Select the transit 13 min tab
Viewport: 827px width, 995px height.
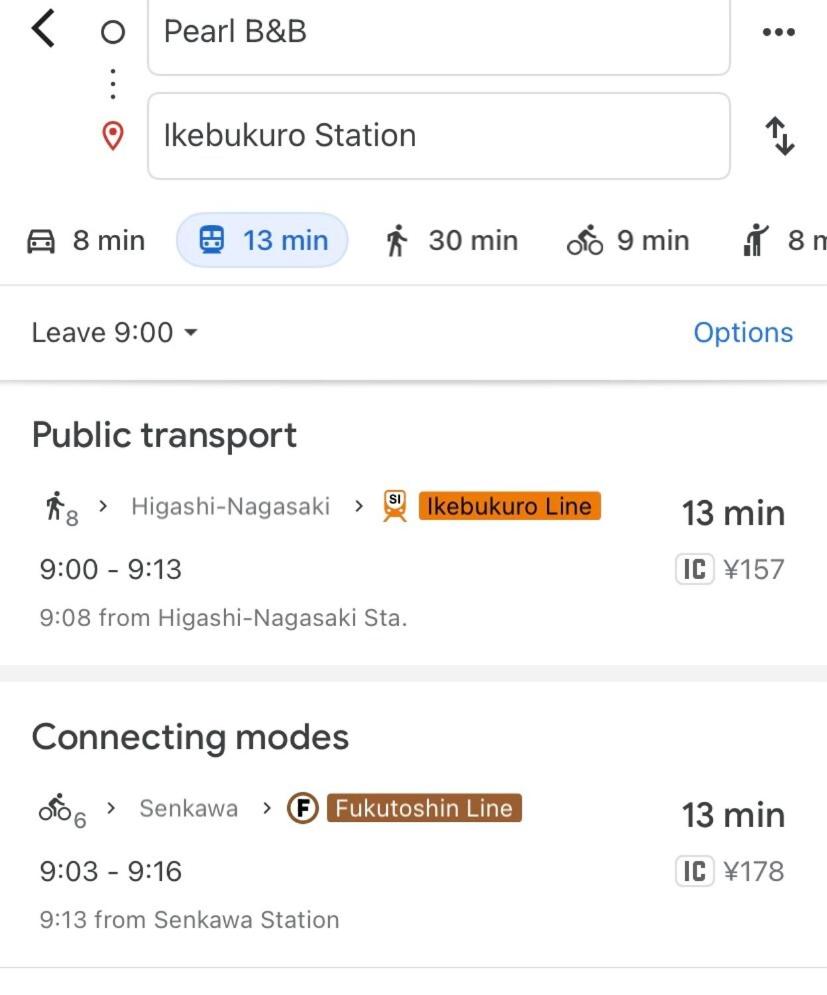(x=263, y=241)
